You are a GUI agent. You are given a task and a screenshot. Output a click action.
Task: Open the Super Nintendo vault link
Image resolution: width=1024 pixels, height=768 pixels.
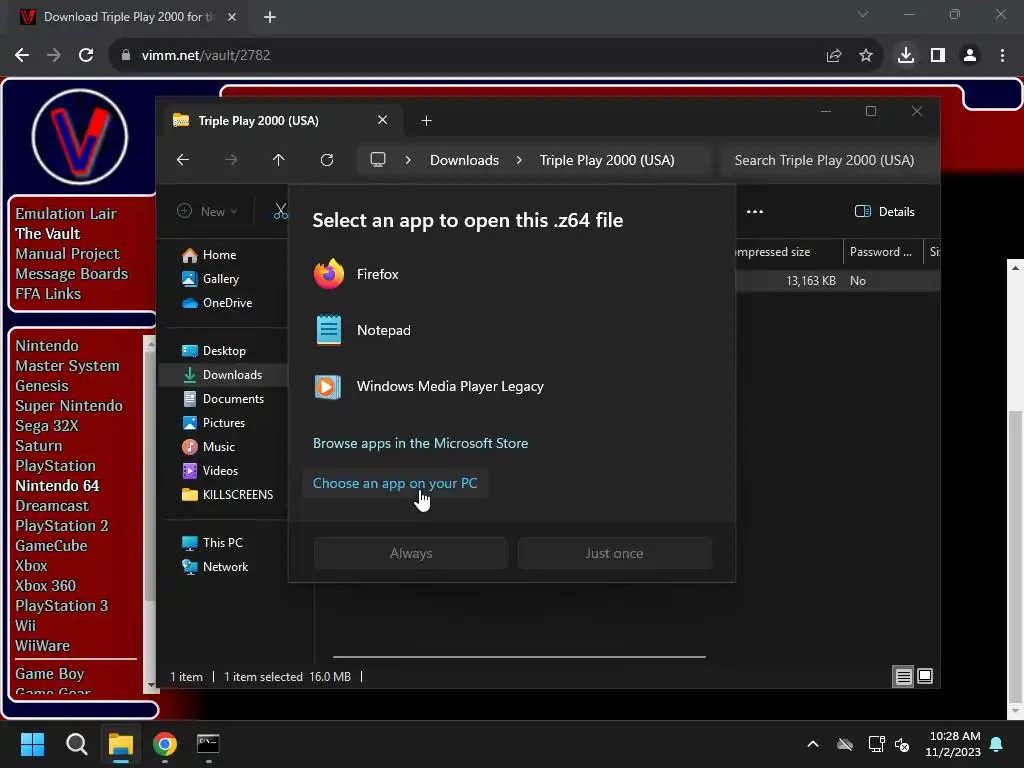pos(69,406)
